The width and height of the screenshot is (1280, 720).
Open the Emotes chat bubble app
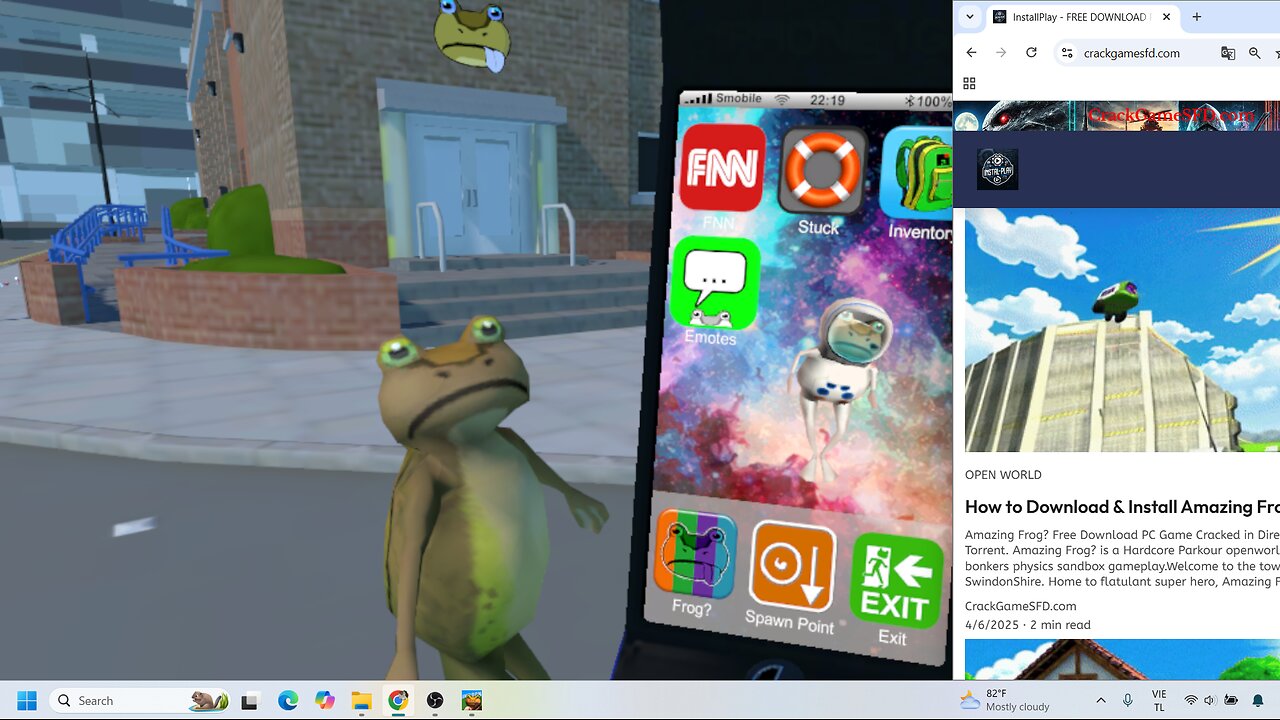pos(715,284)
